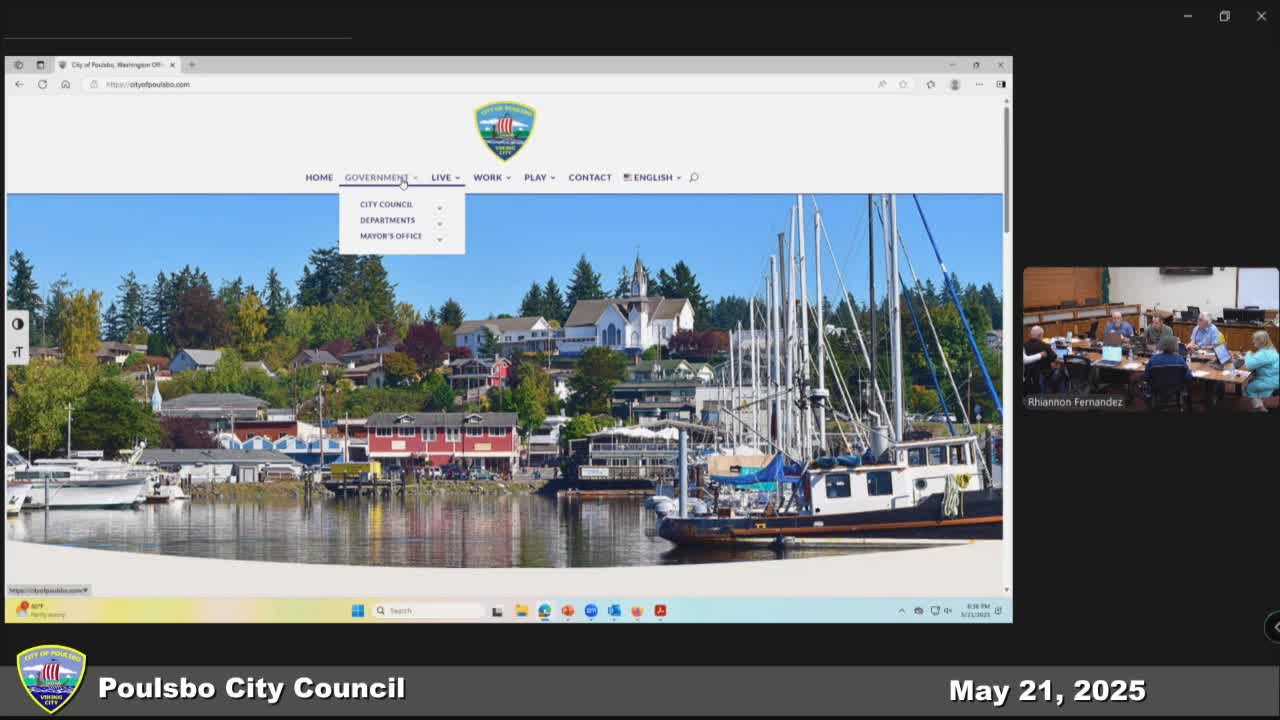Select Rhiannon Fernandez's video thumbnail
Screen dimensions: 1280x720
coord(1151,339)
